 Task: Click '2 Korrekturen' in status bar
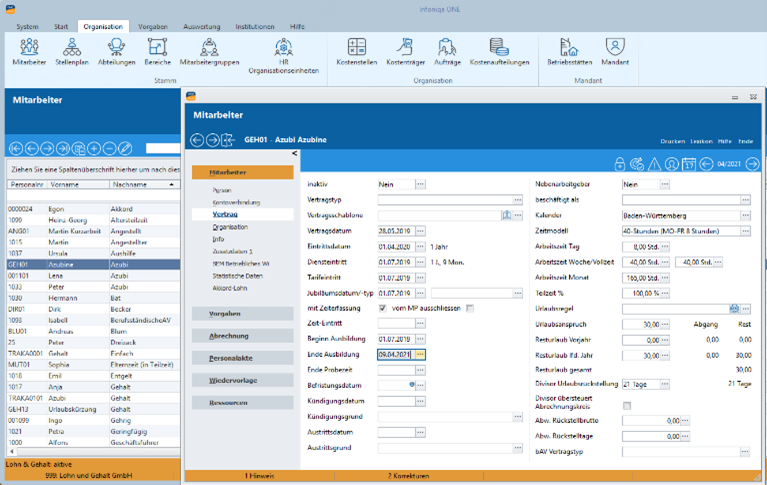408,476
